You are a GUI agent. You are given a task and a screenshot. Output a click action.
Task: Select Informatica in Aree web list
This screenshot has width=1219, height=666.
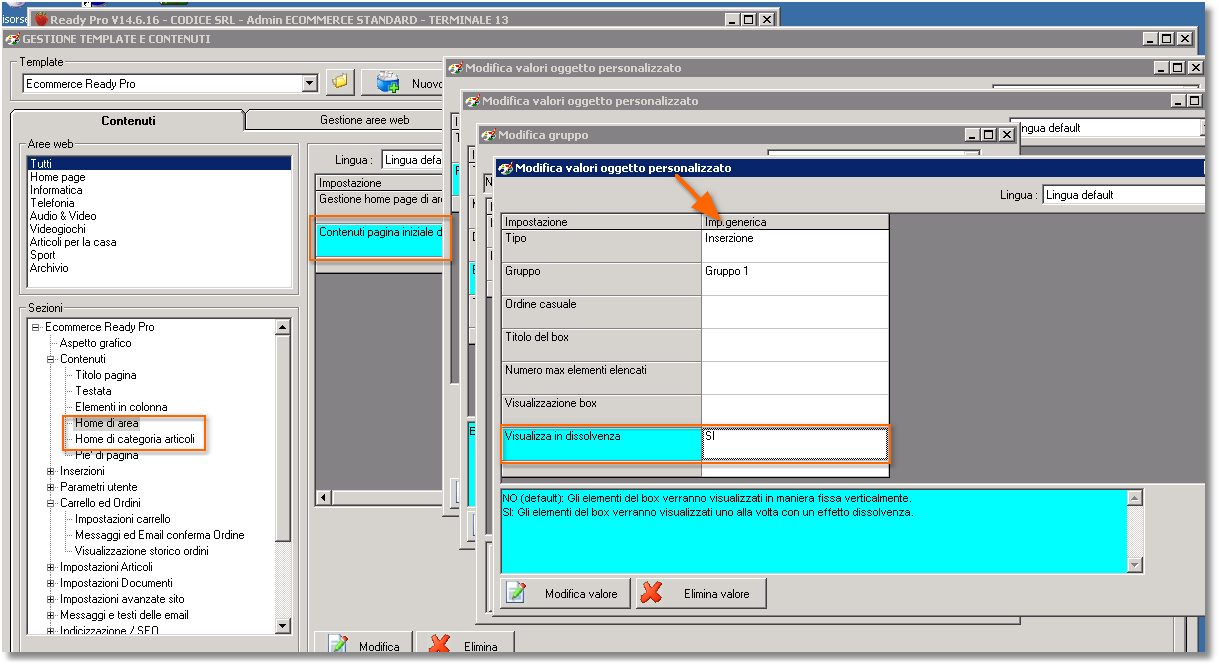click(x=56, y=190)
